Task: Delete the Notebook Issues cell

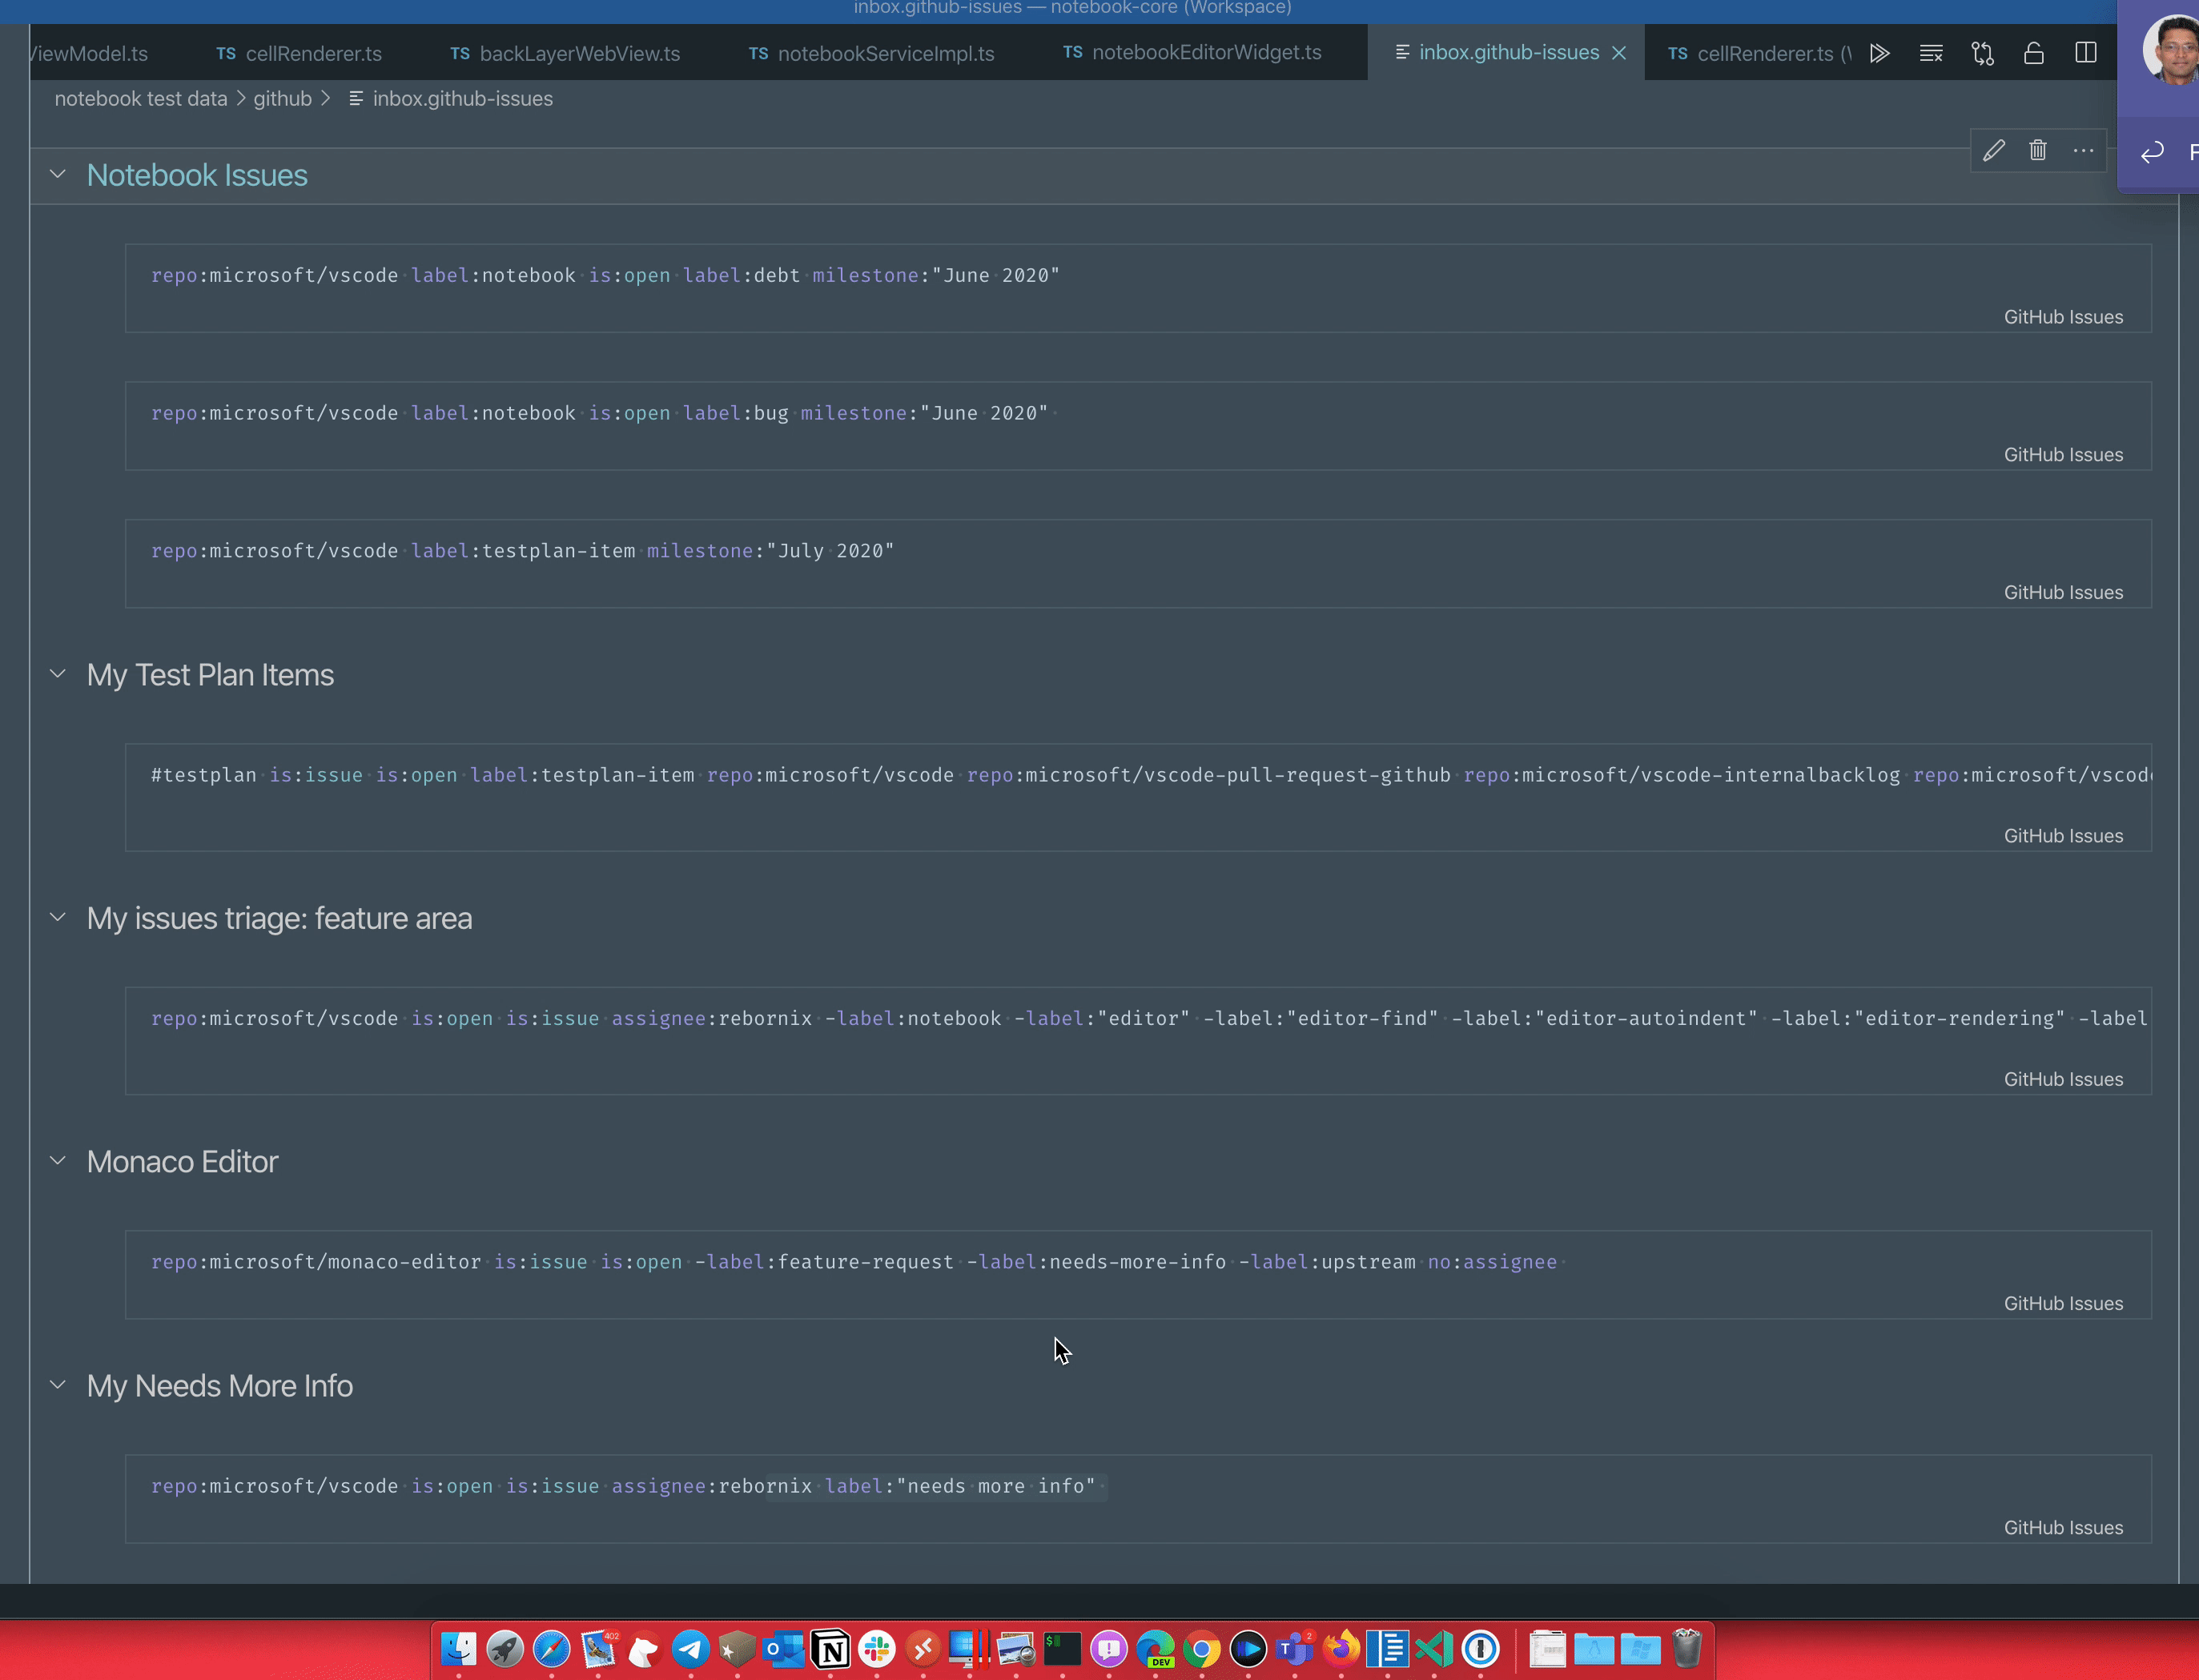Action: pos(2038,151)
